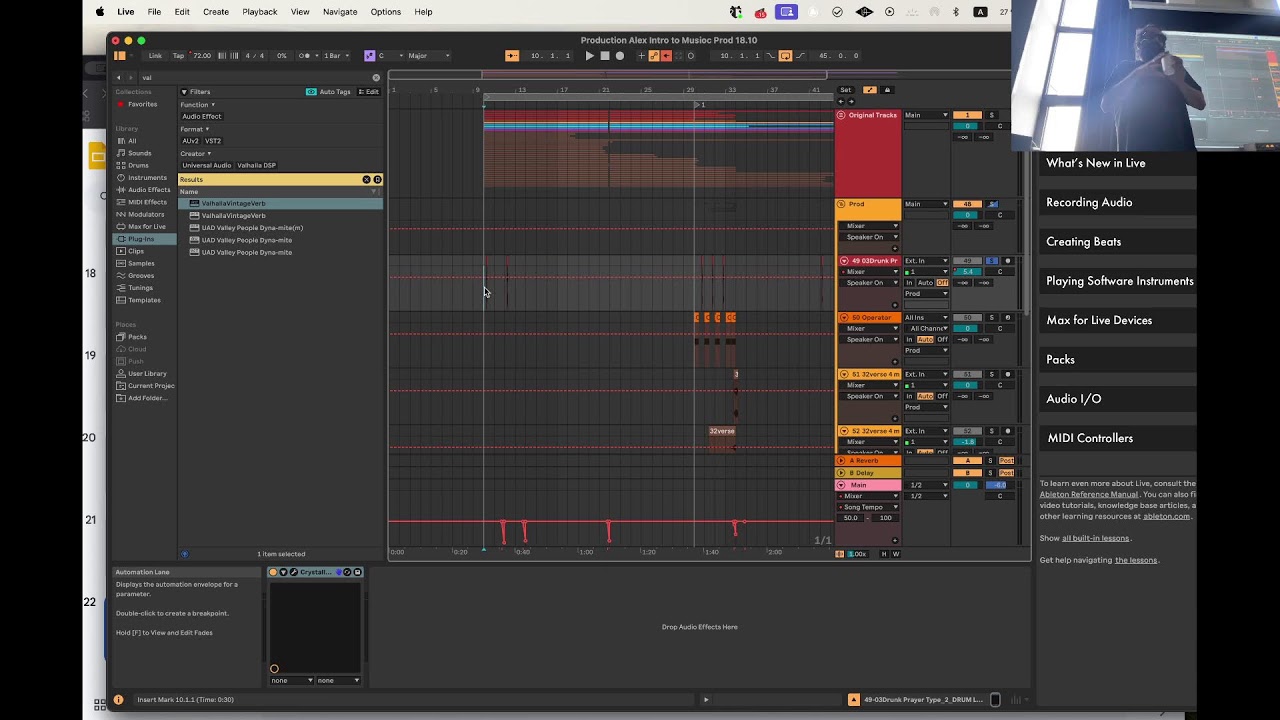
Task: Click the Tap tempo button
Action: (178, 56)
